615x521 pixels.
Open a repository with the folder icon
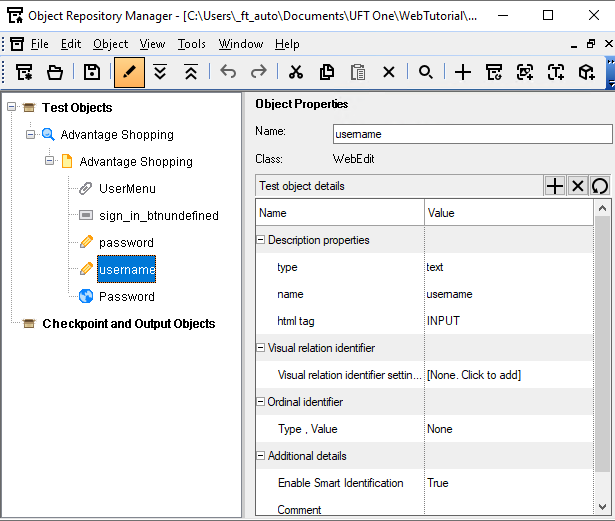click(x=55, y=72)
